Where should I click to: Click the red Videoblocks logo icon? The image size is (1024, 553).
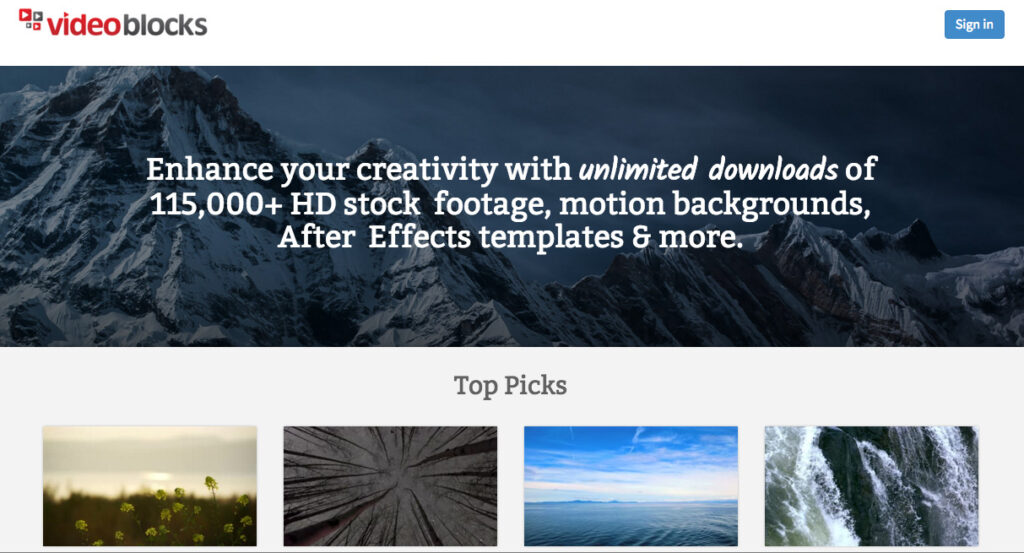[30, 20]
